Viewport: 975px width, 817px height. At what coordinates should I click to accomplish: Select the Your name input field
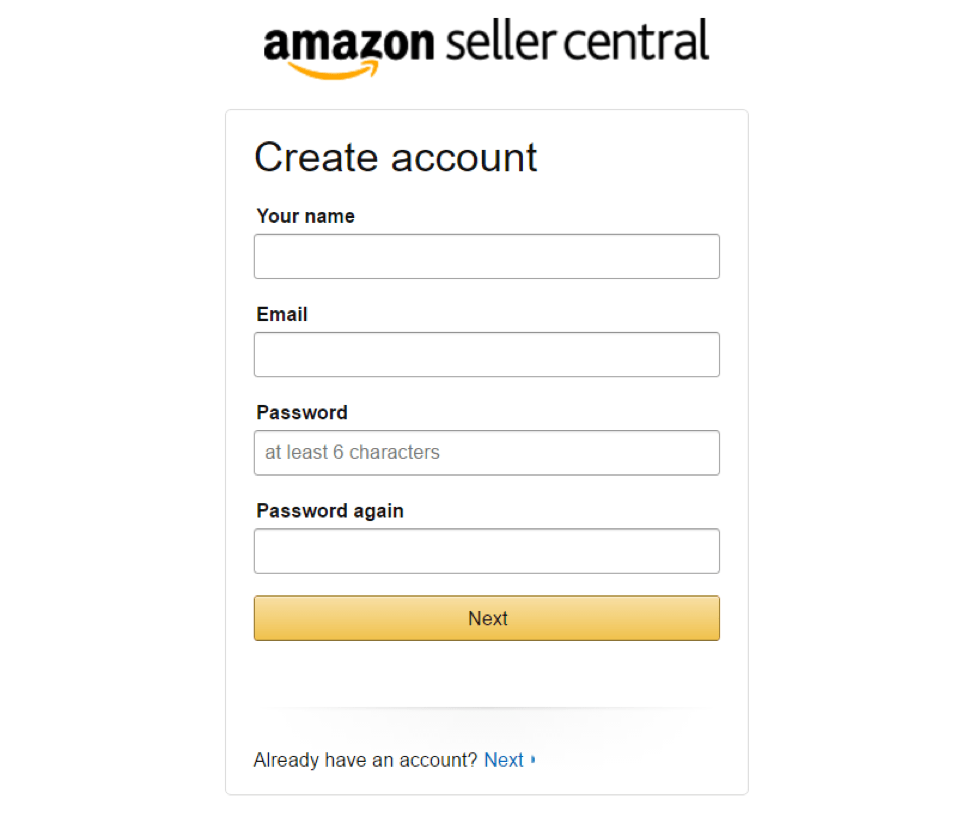point(486,256)
